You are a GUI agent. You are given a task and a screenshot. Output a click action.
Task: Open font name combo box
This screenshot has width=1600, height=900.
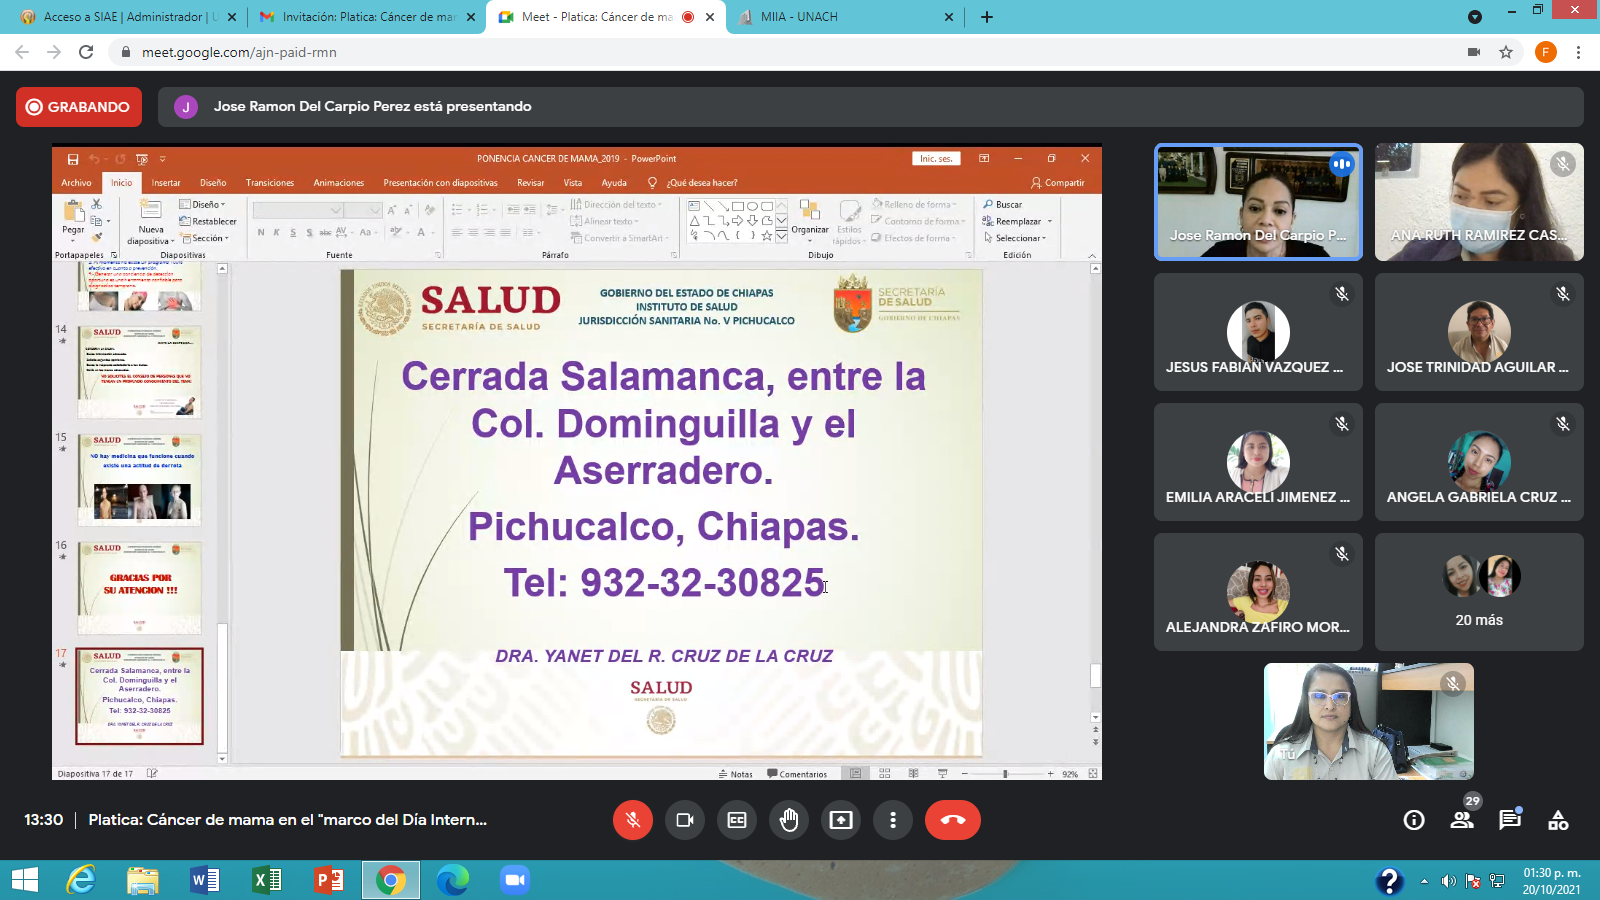pyautogui.click(x=297, y=210)
